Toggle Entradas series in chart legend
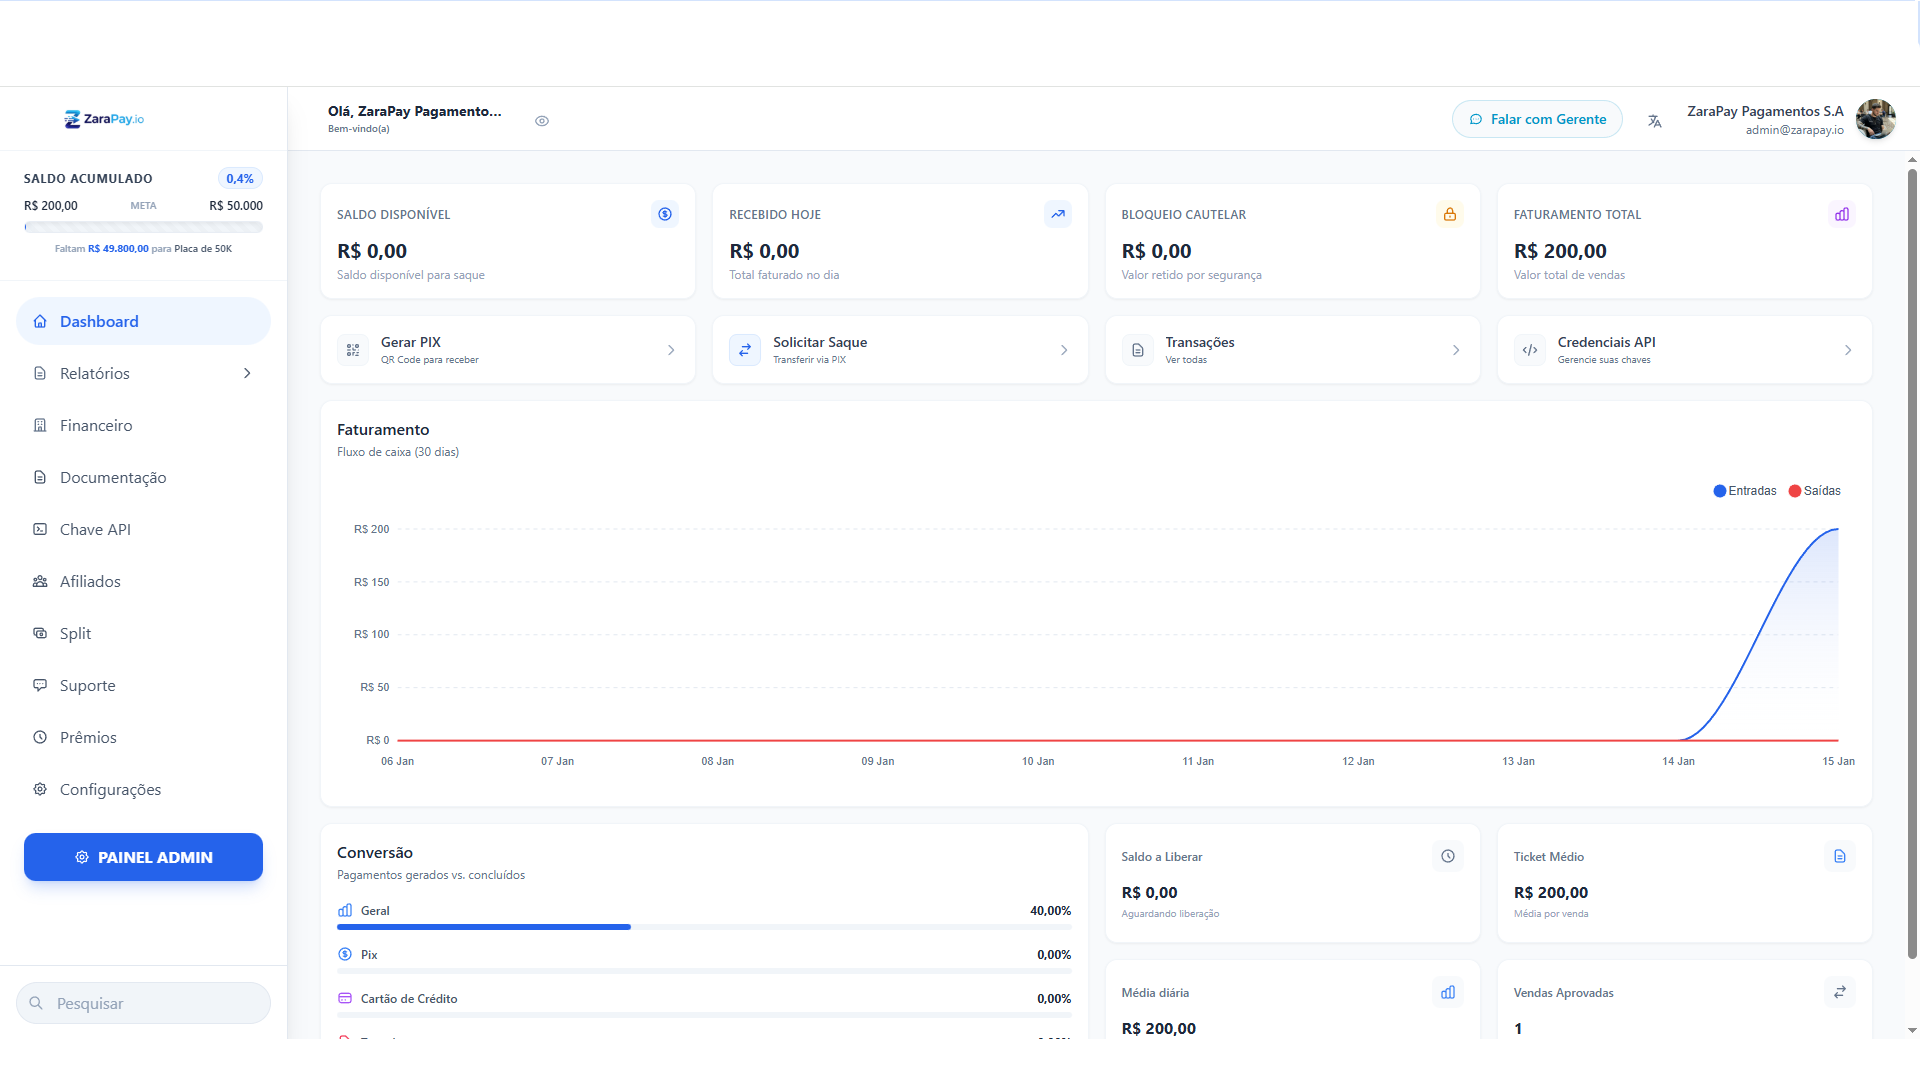The width and height of the screenshot is (1920, 1080). pyautogui.click(x=1745, y=491)
